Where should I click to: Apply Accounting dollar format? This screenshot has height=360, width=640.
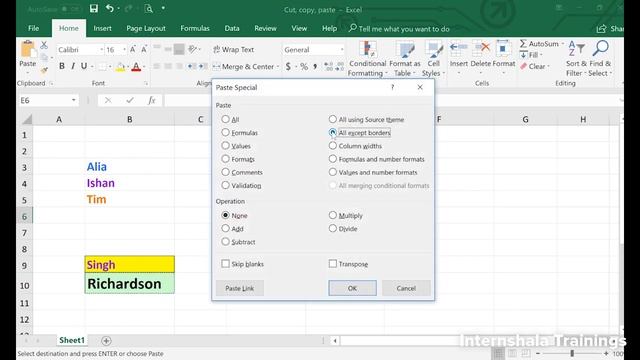click(288, 67)
